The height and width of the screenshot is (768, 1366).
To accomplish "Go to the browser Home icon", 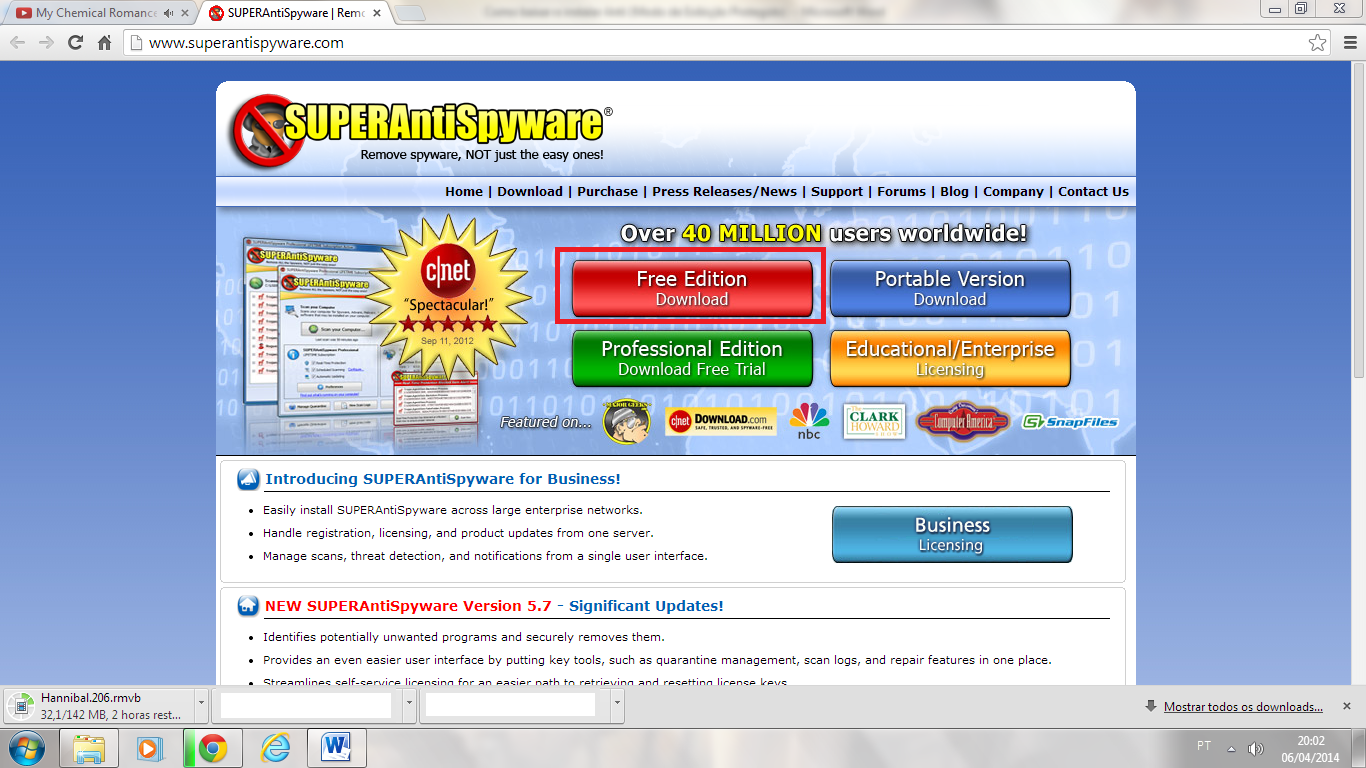I will click(104, 43).
